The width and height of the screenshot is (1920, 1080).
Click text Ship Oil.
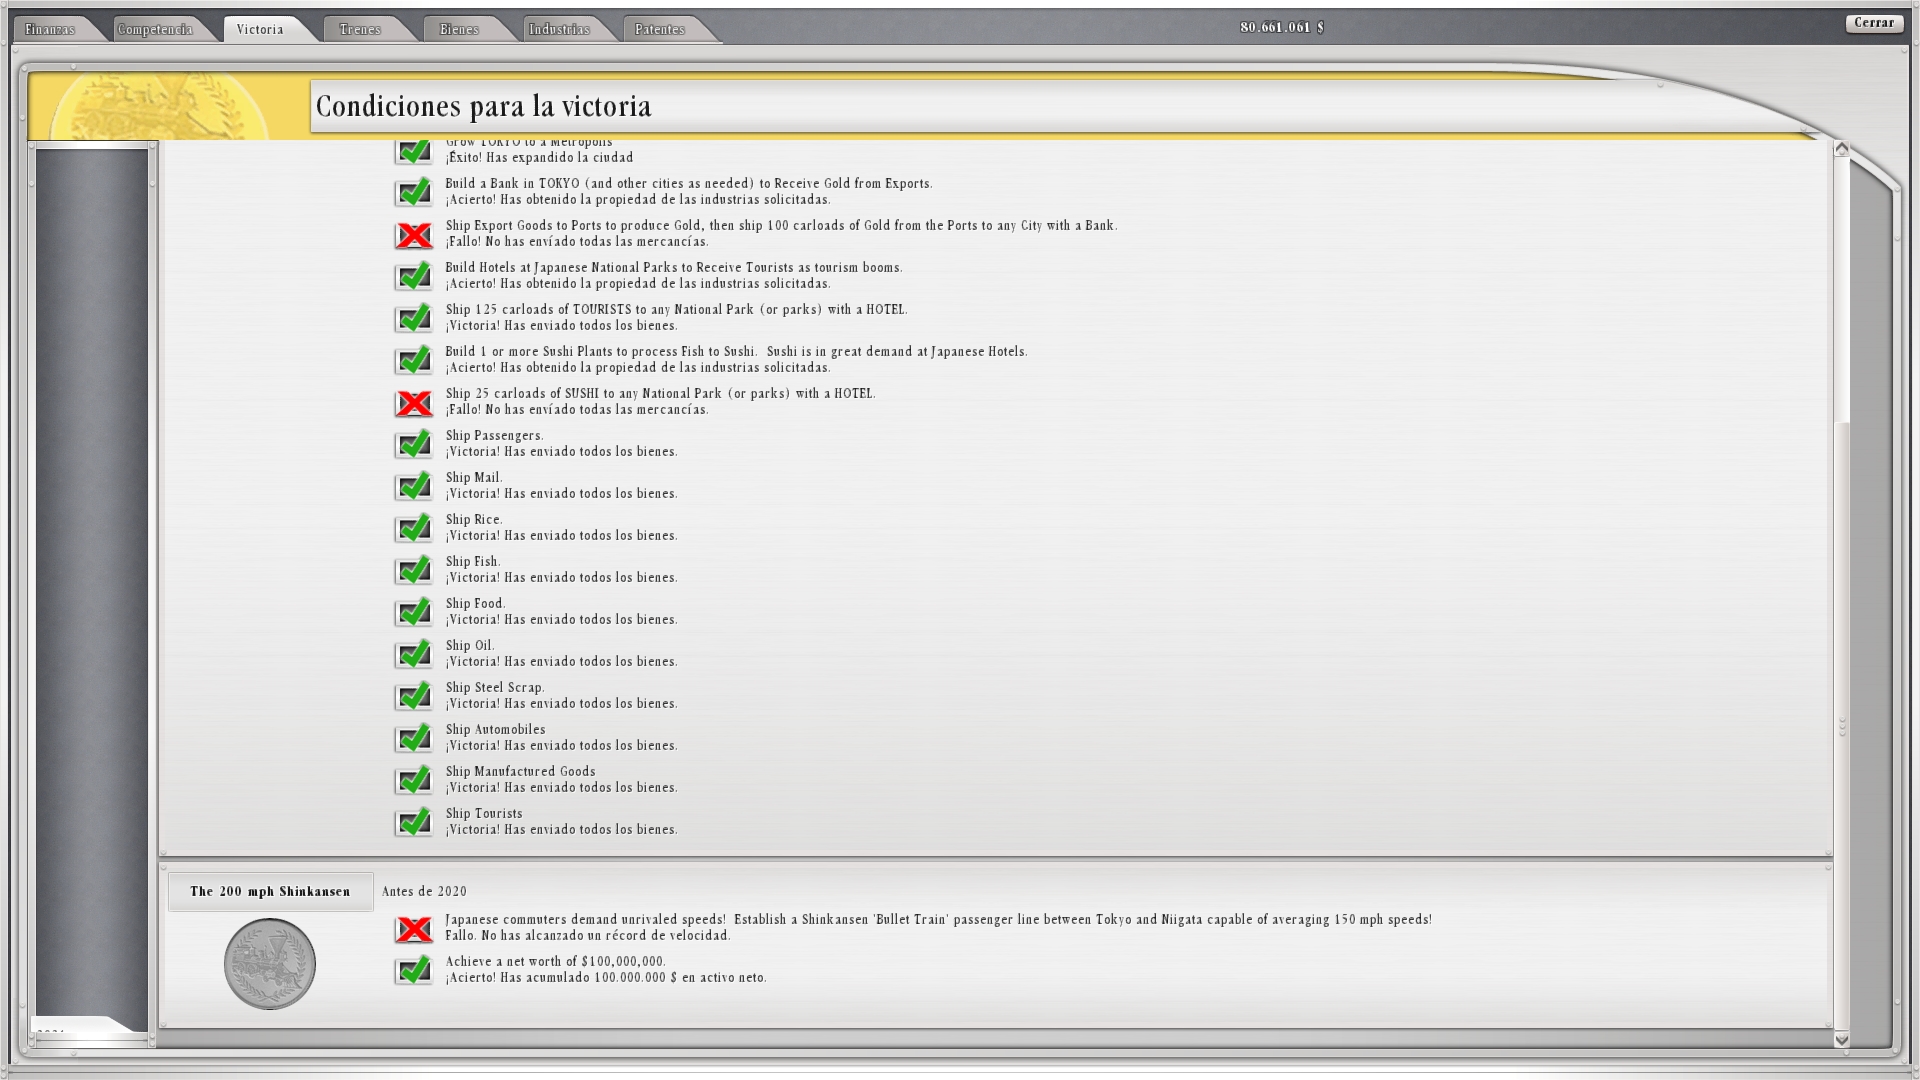point(470,645)
